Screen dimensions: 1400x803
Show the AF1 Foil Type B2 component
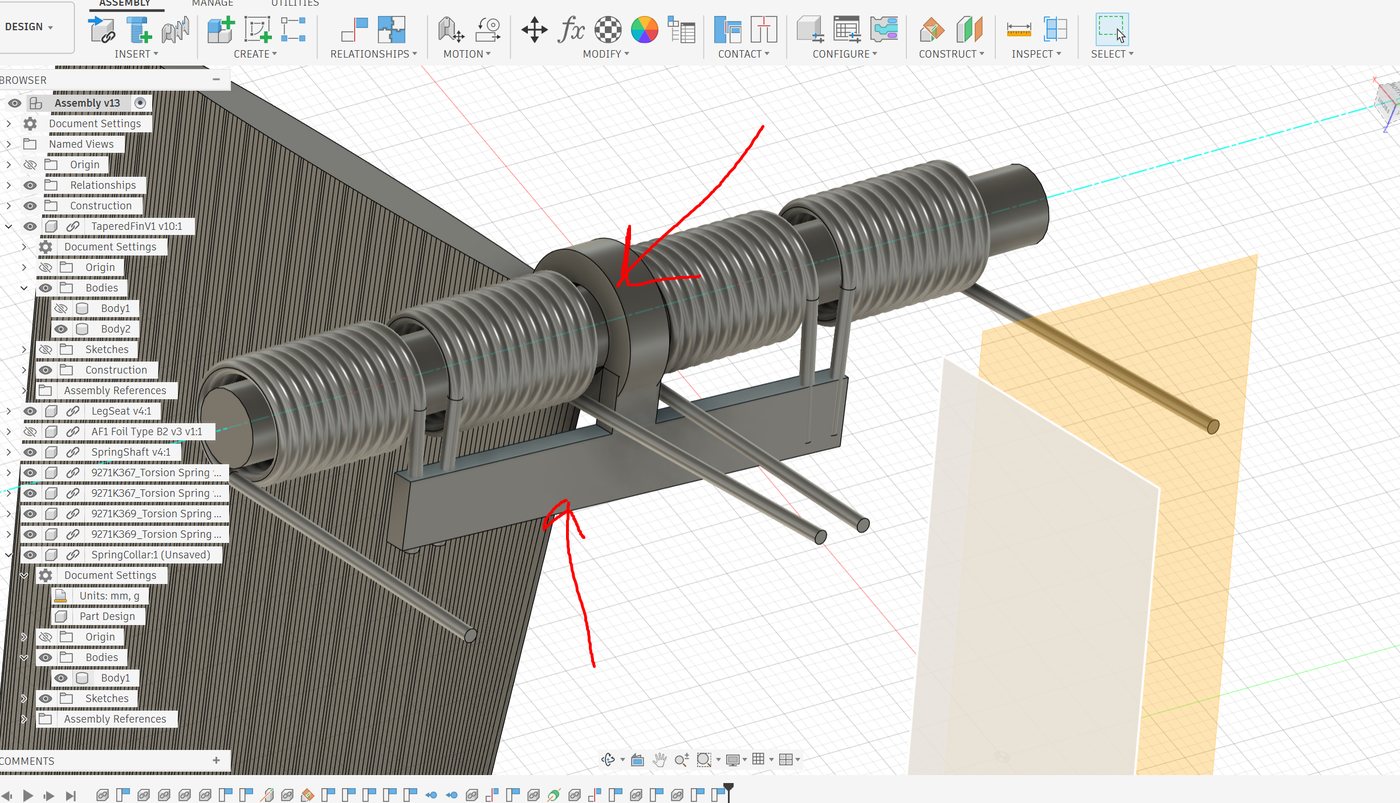[x=30, y=432]
